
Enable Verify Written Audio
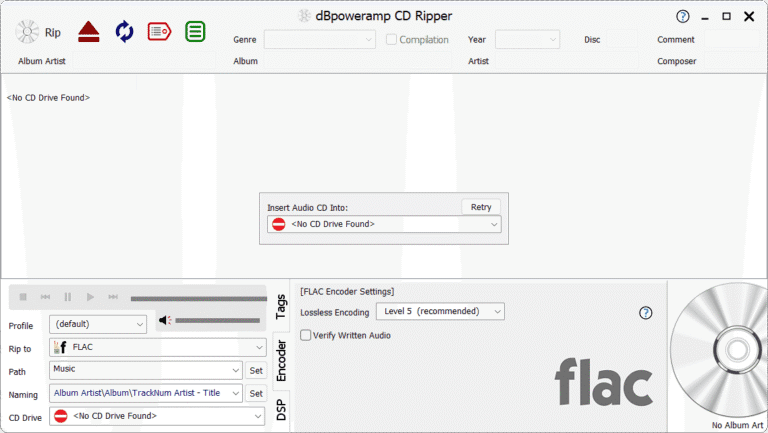[305, 335]
